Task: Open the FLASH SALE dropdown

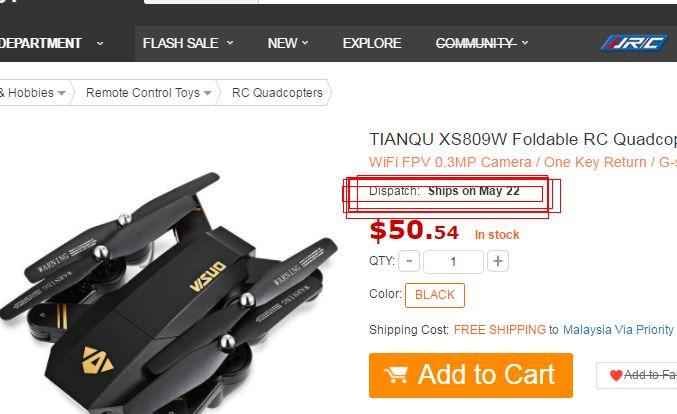Action: [x=188, y=43]
